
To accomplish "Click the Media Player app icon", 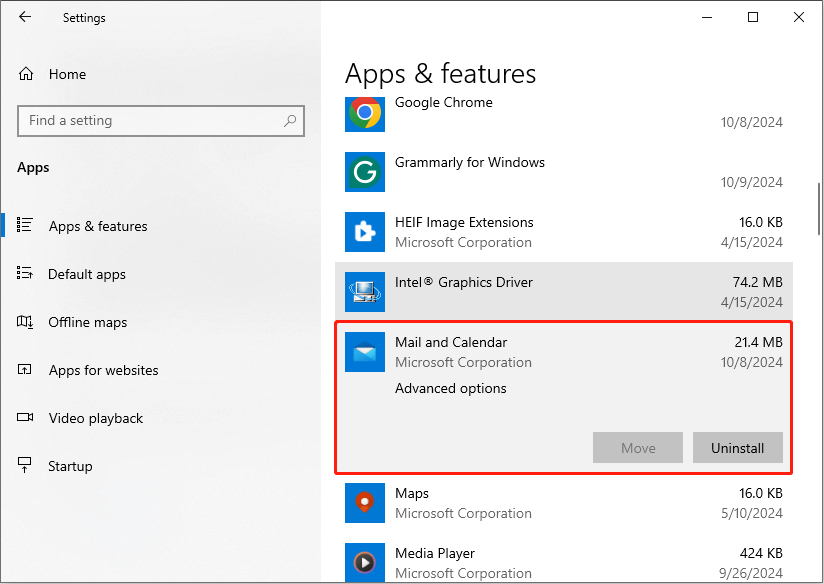I will click(365, 562).
